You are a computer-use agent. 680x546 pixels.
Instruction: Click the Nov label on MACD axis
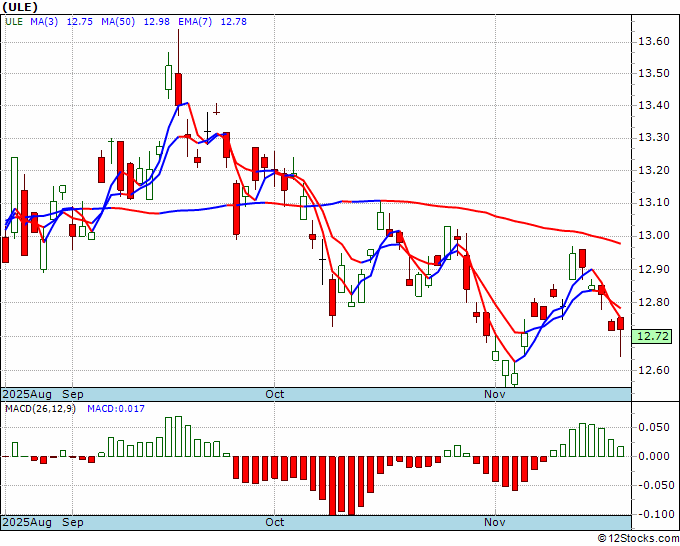point(495,522)
